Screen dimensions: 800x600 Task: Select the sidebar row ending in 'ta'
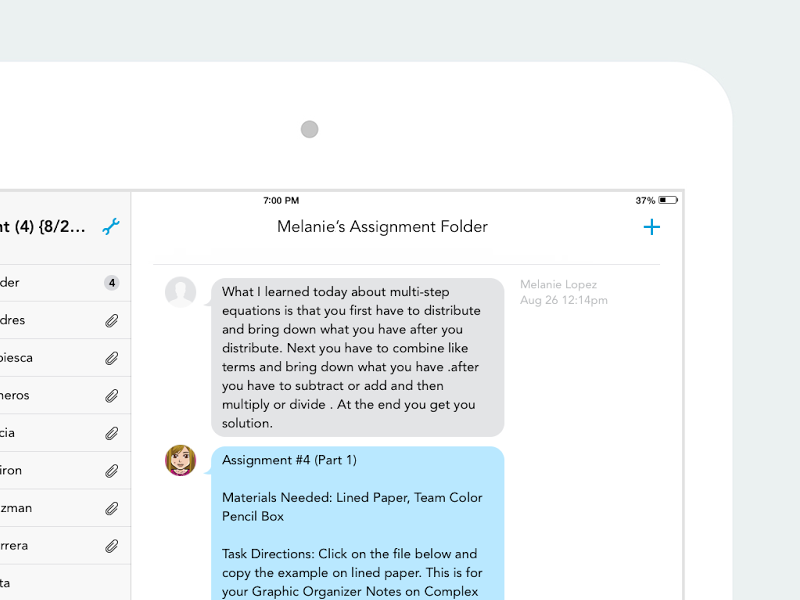point(65,583)
